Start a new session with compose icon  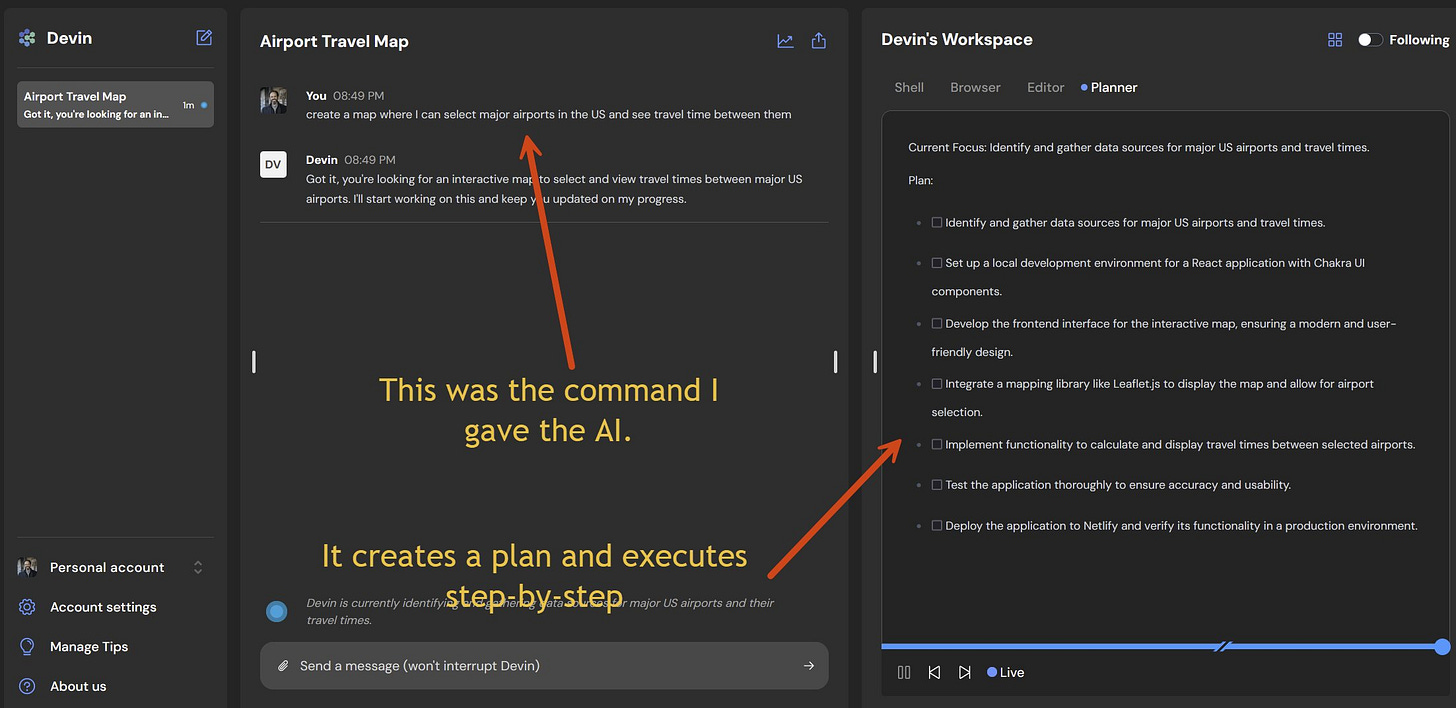[x=204, y=38]
